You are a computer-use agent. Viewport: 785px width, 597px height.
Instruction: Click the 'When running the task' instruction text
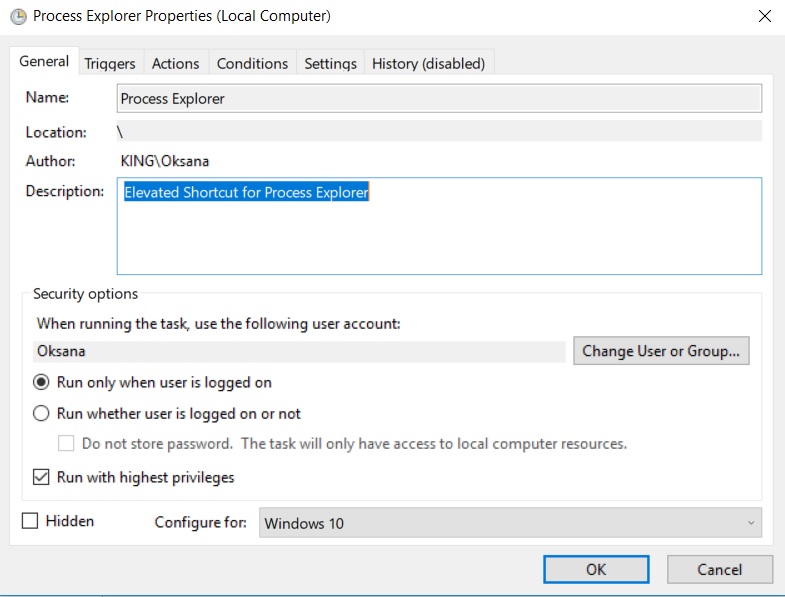[219, 324]
